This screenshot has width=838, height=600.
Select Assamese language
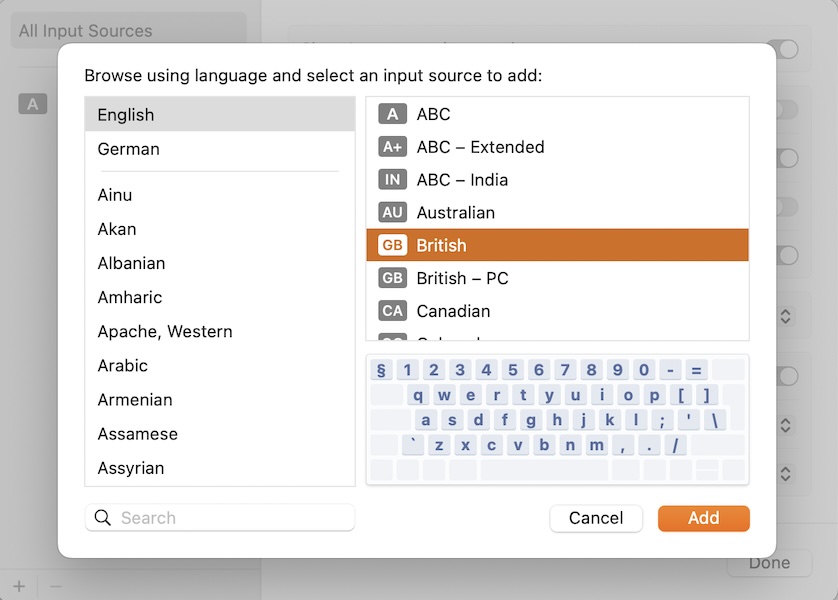pos(220,434)
